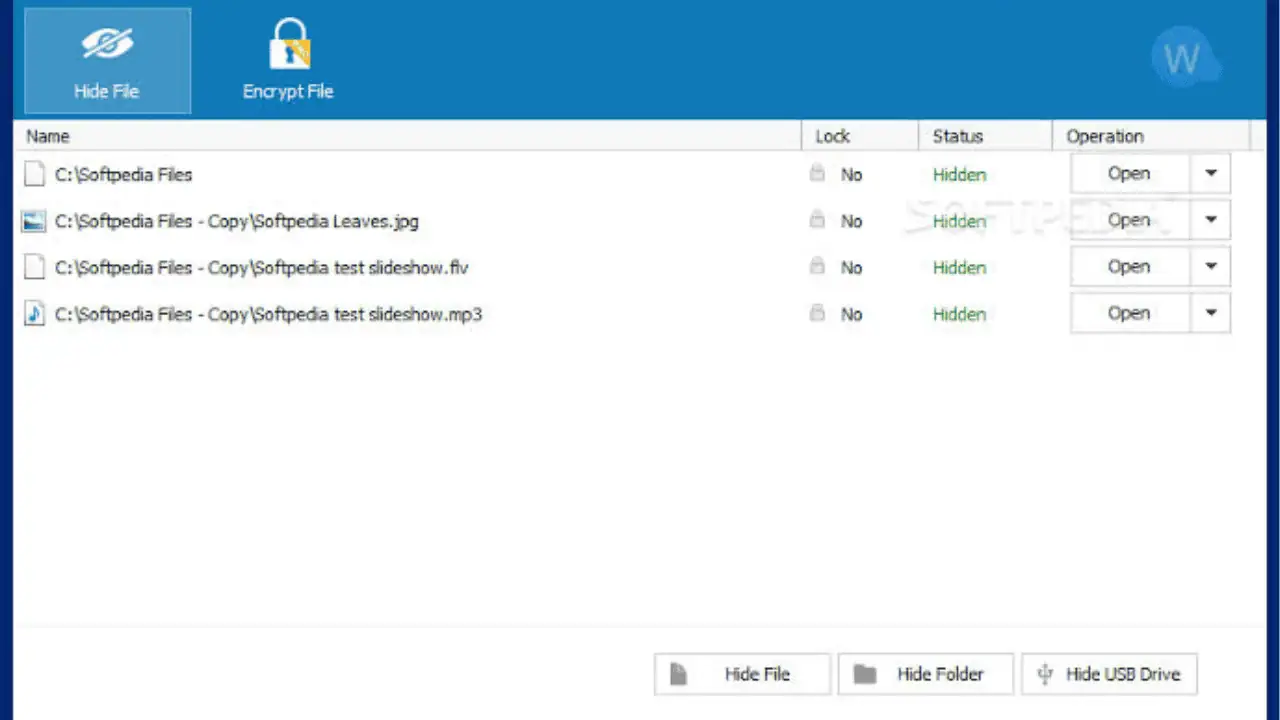
Task: Sort by the Status column header
Action: [985, 136]
